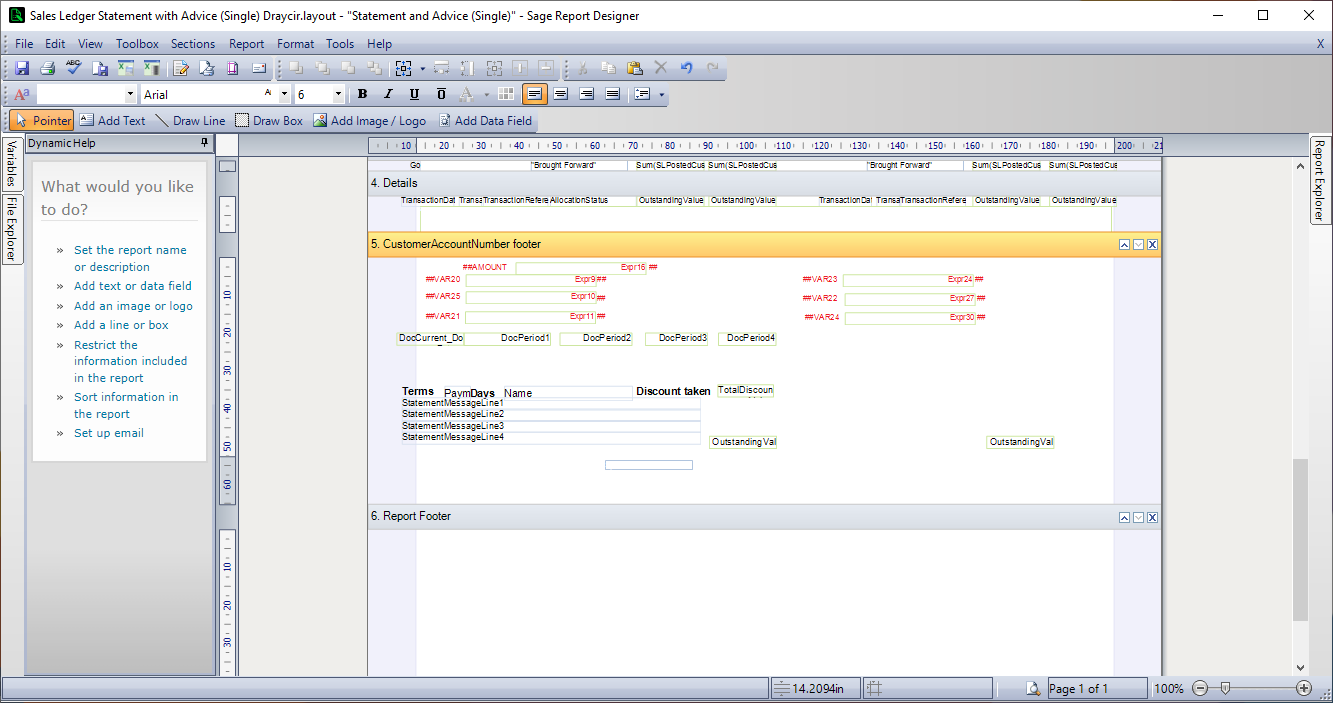This screenshot has width=1333, height=703.
Task: Open font colour dropdown arrow
Action: click(487, 94)
